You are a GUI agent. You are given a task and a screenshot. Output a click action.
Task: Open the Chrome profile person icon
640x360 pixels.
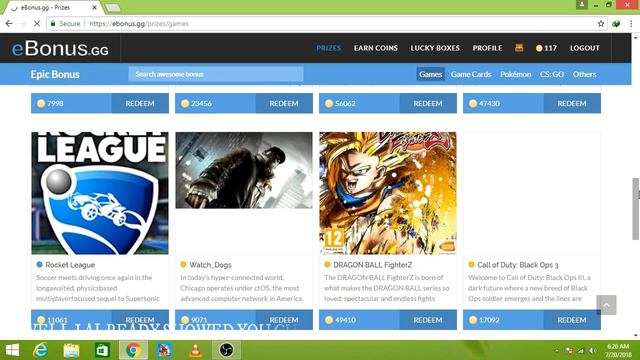(x=582, y=4)
